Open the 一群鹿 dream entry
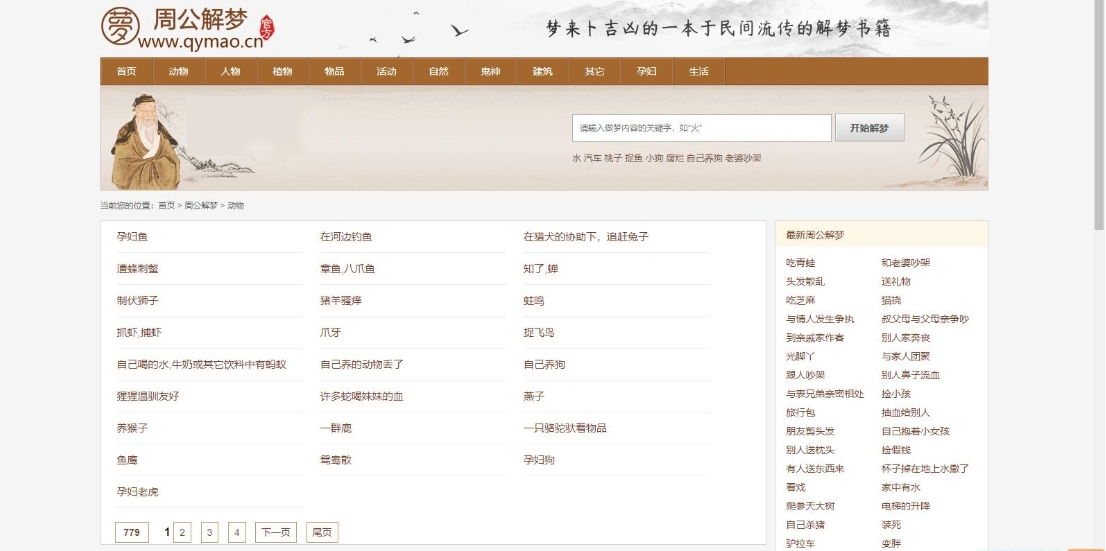Viewport: 1106px width, 551px height. 336,428
